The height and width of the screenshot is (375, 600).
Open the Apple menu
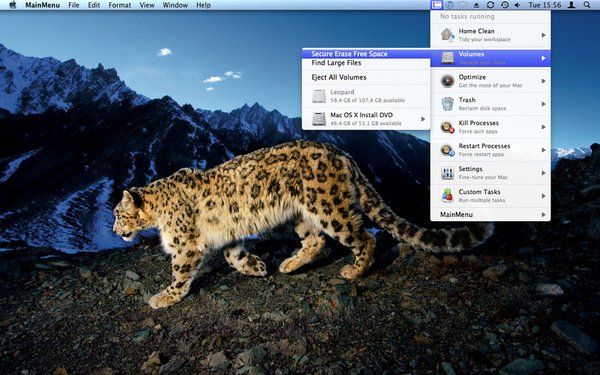[x=13, y=5]
